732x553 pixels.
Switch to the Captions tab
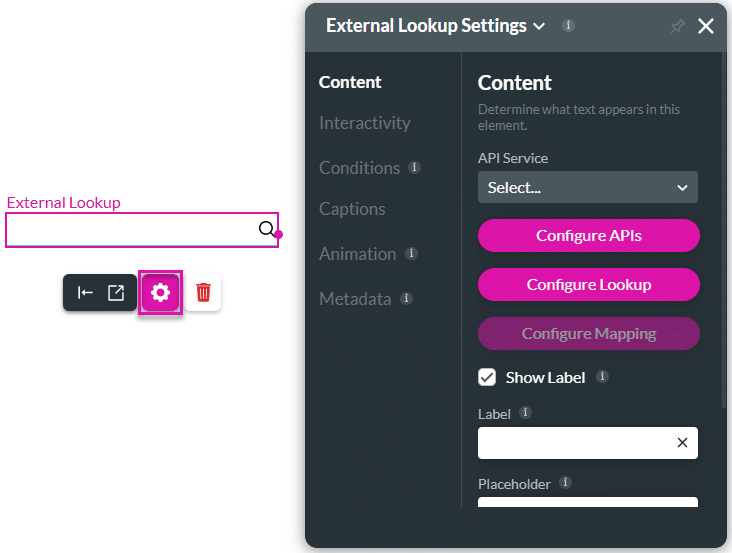coord(352,209)
